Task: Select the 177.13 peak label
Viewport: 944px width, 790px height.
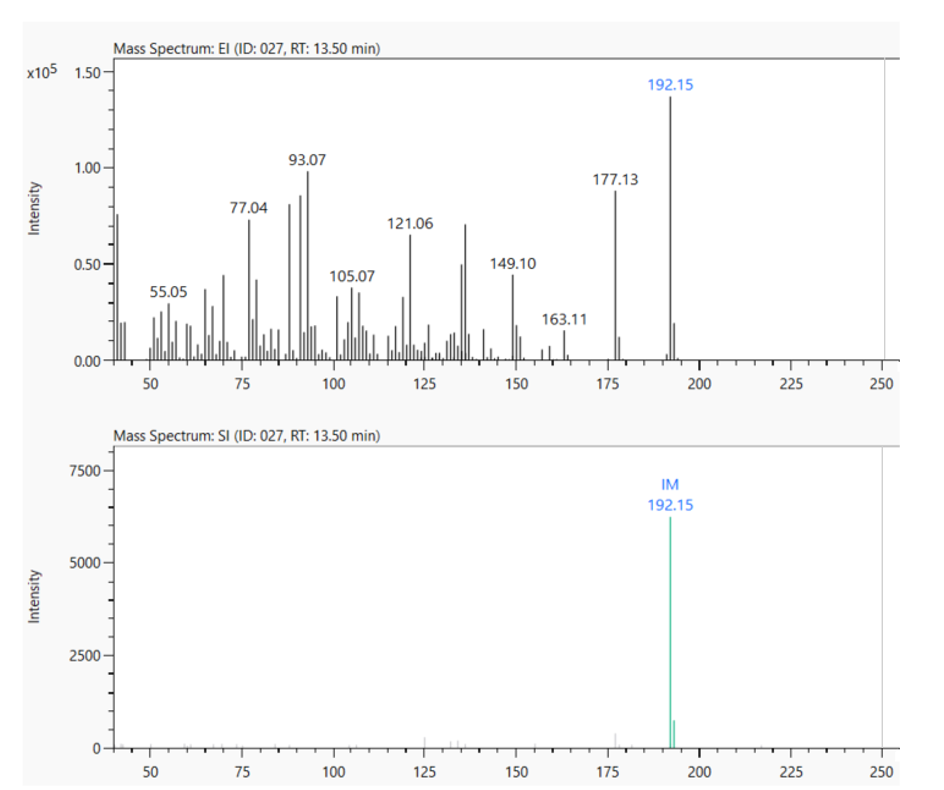Action: click(615, 180)
